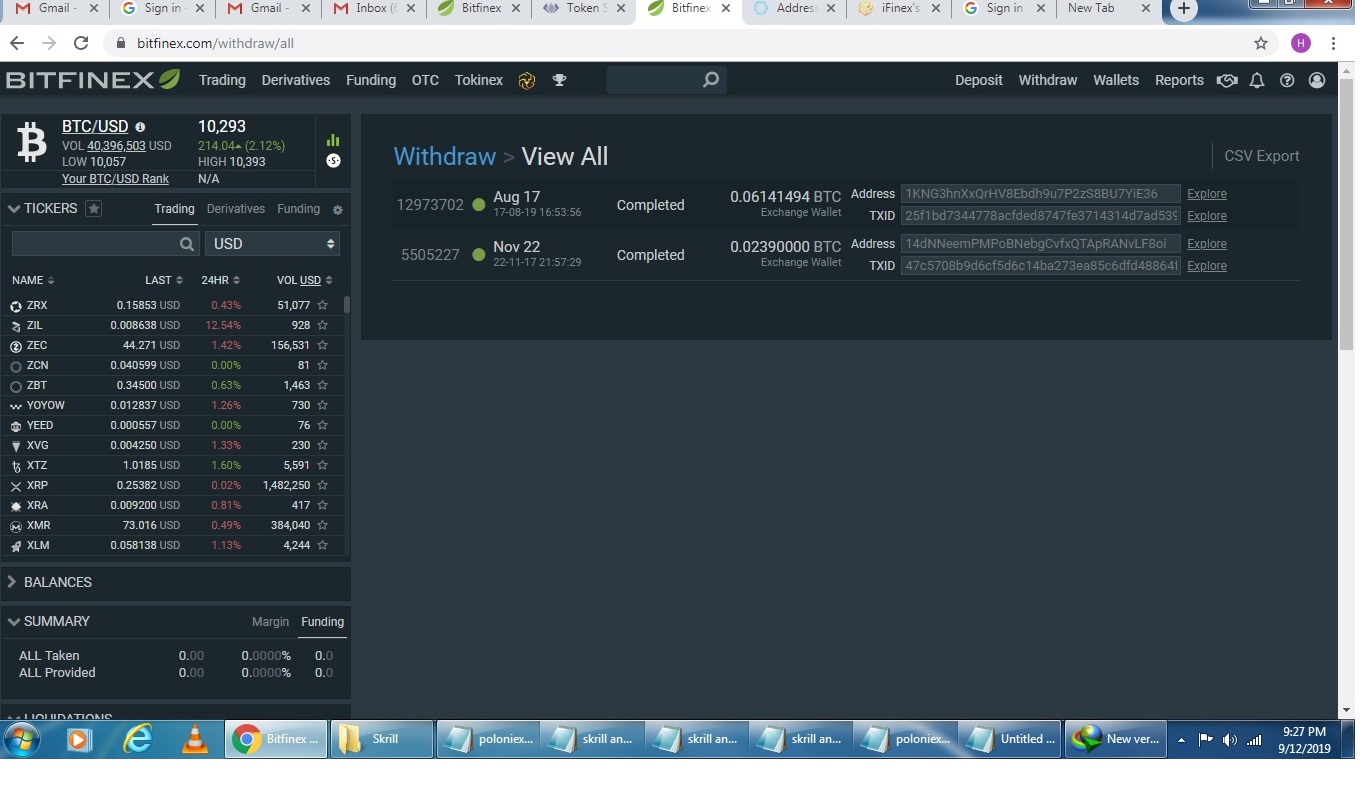Open the account profile icon in Bitfinex header
This screenshot has height=786, width=1370.
[1317, 80]
